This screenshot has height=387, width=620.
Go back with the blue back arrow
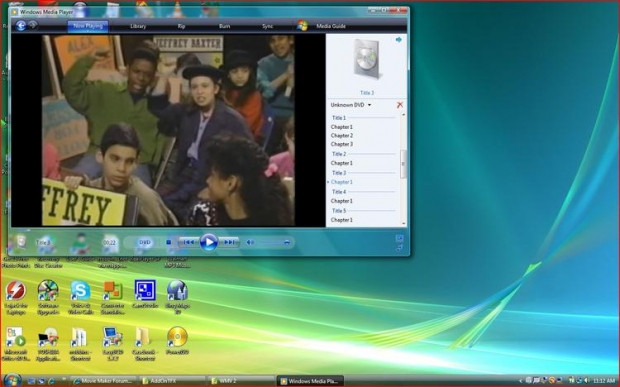click(21, 26)
